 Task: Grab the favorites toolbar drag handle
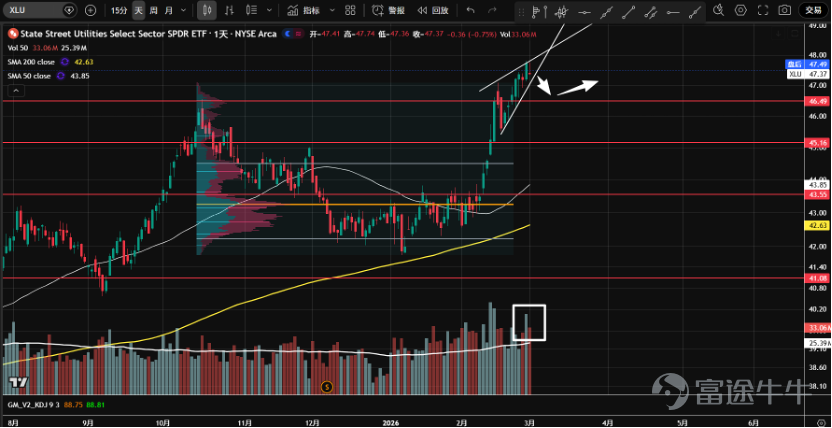click(x=522, y=12)
